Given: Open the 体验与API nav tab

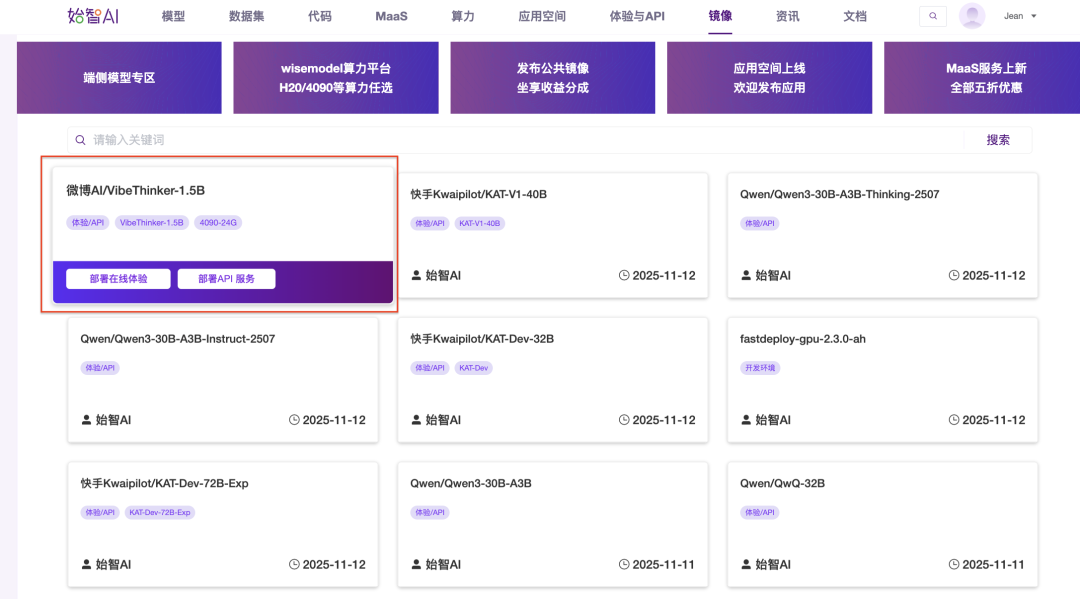Looking at the screenshot, I should click(637, 16).
